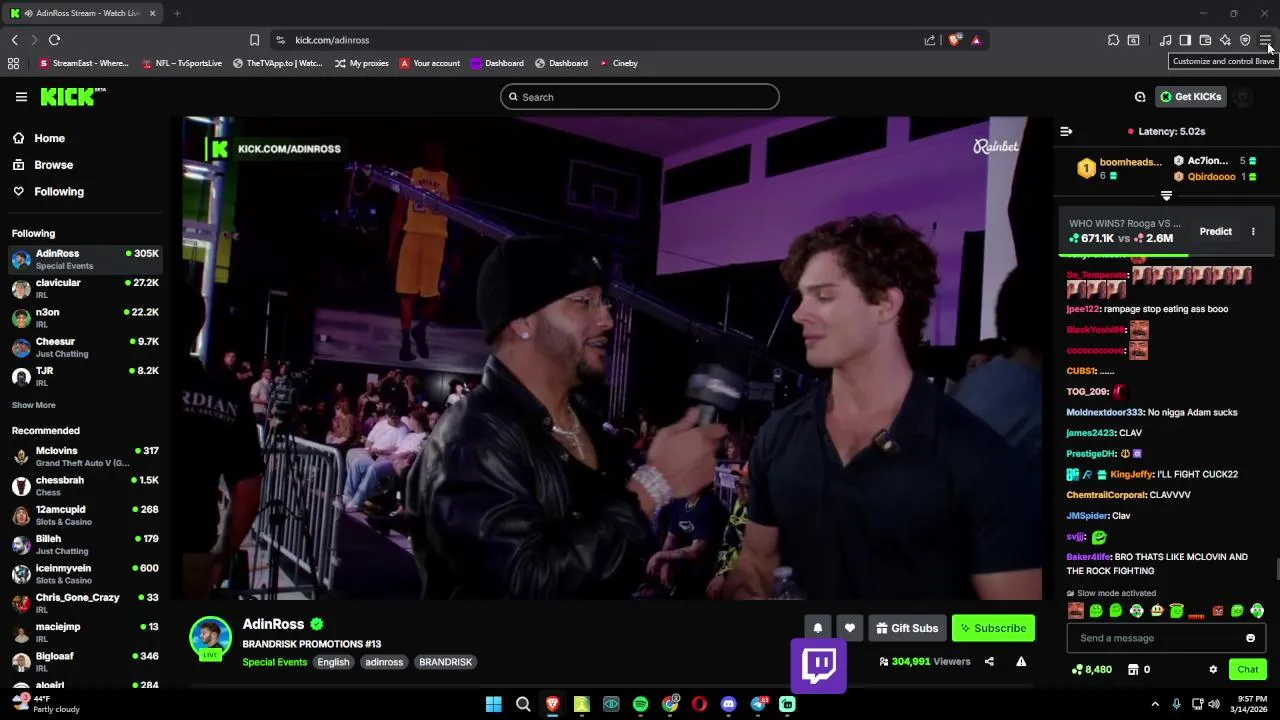Go to Home in sidebar

point(38,138)
